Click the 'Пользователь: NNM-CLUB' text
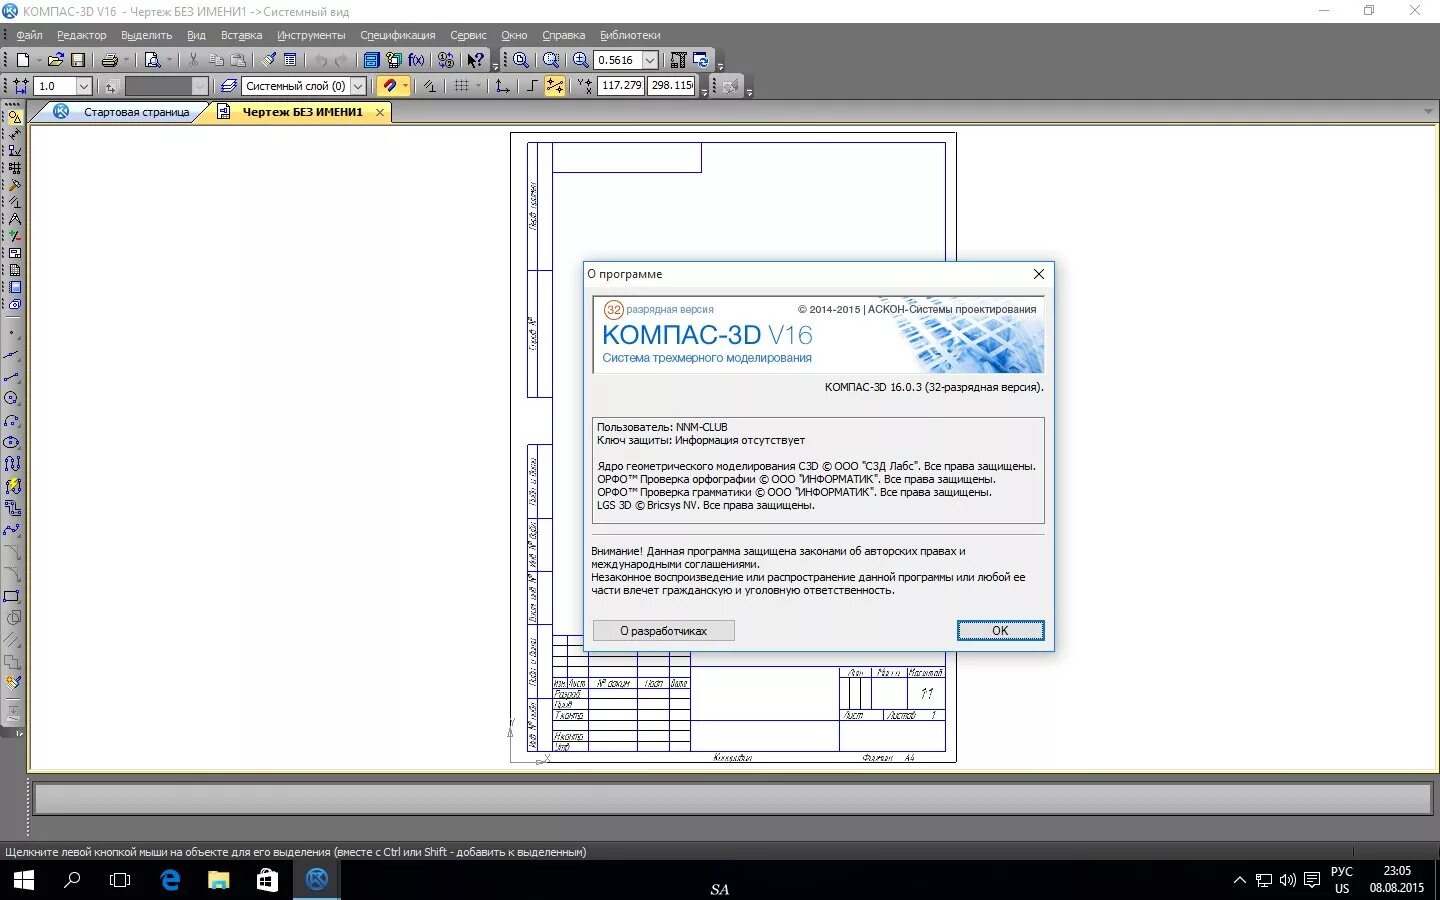This screenshot has width=1440, height=900. point(662,427)
